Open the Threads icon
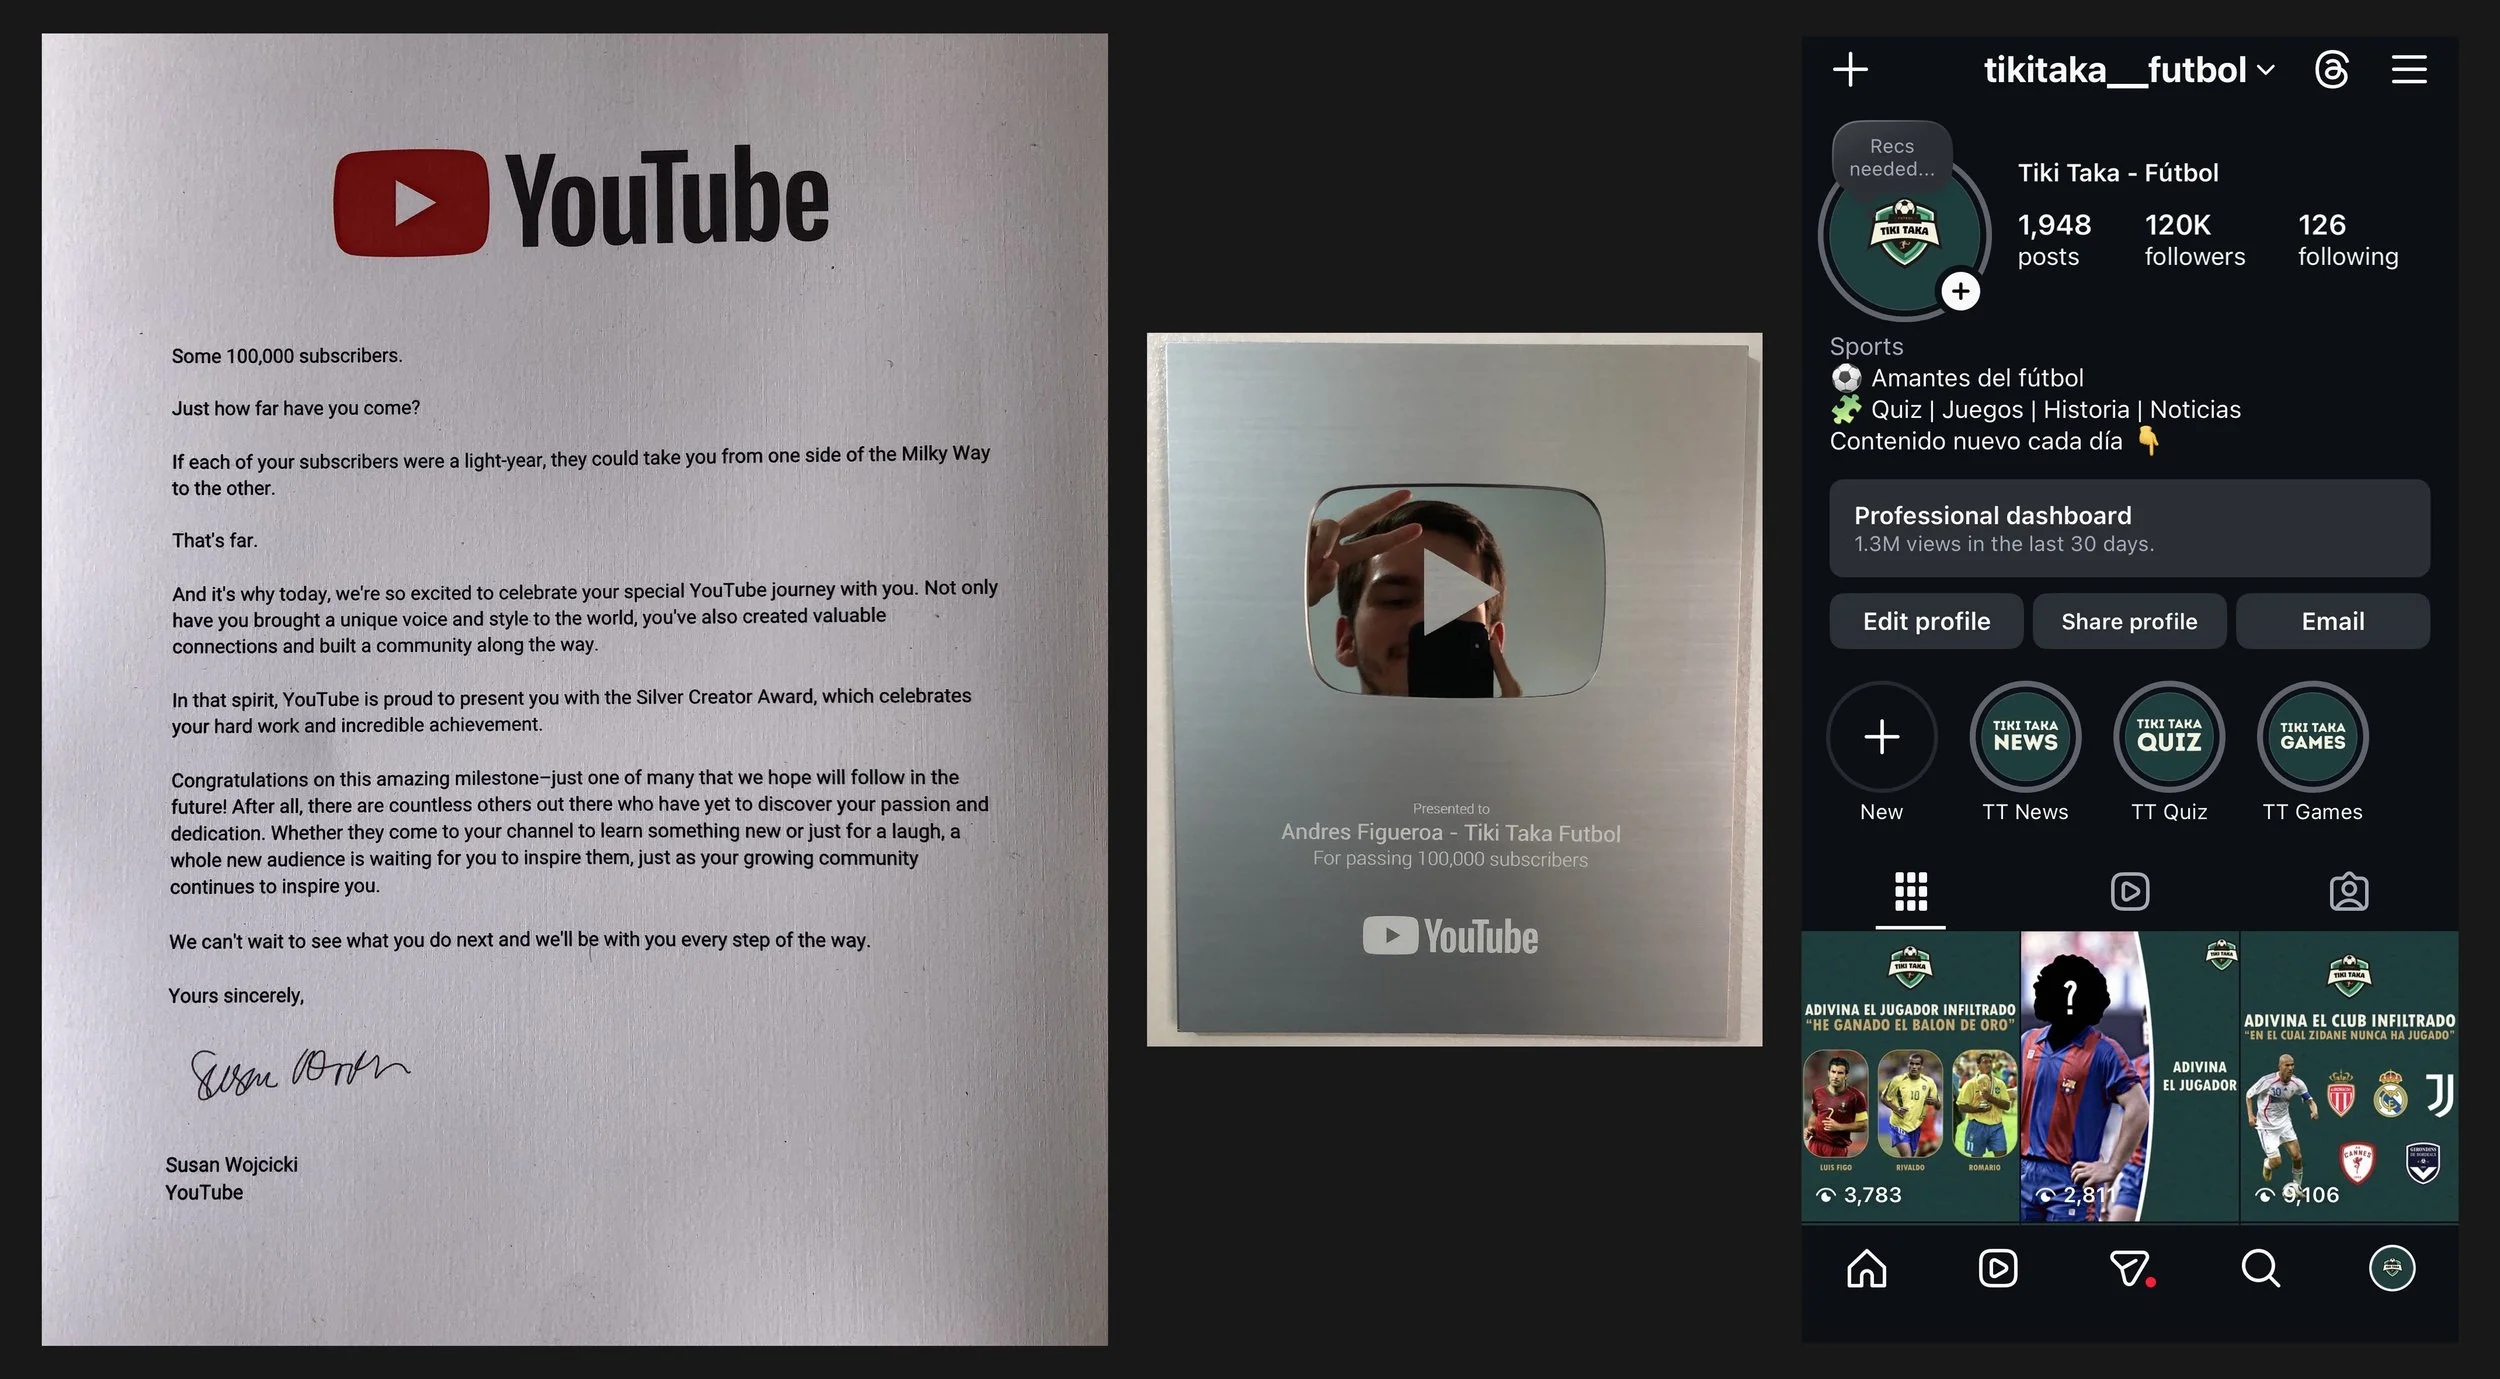Image resolution: width=2500 pixels, height=1379 pixels. tap(2331, 70)
